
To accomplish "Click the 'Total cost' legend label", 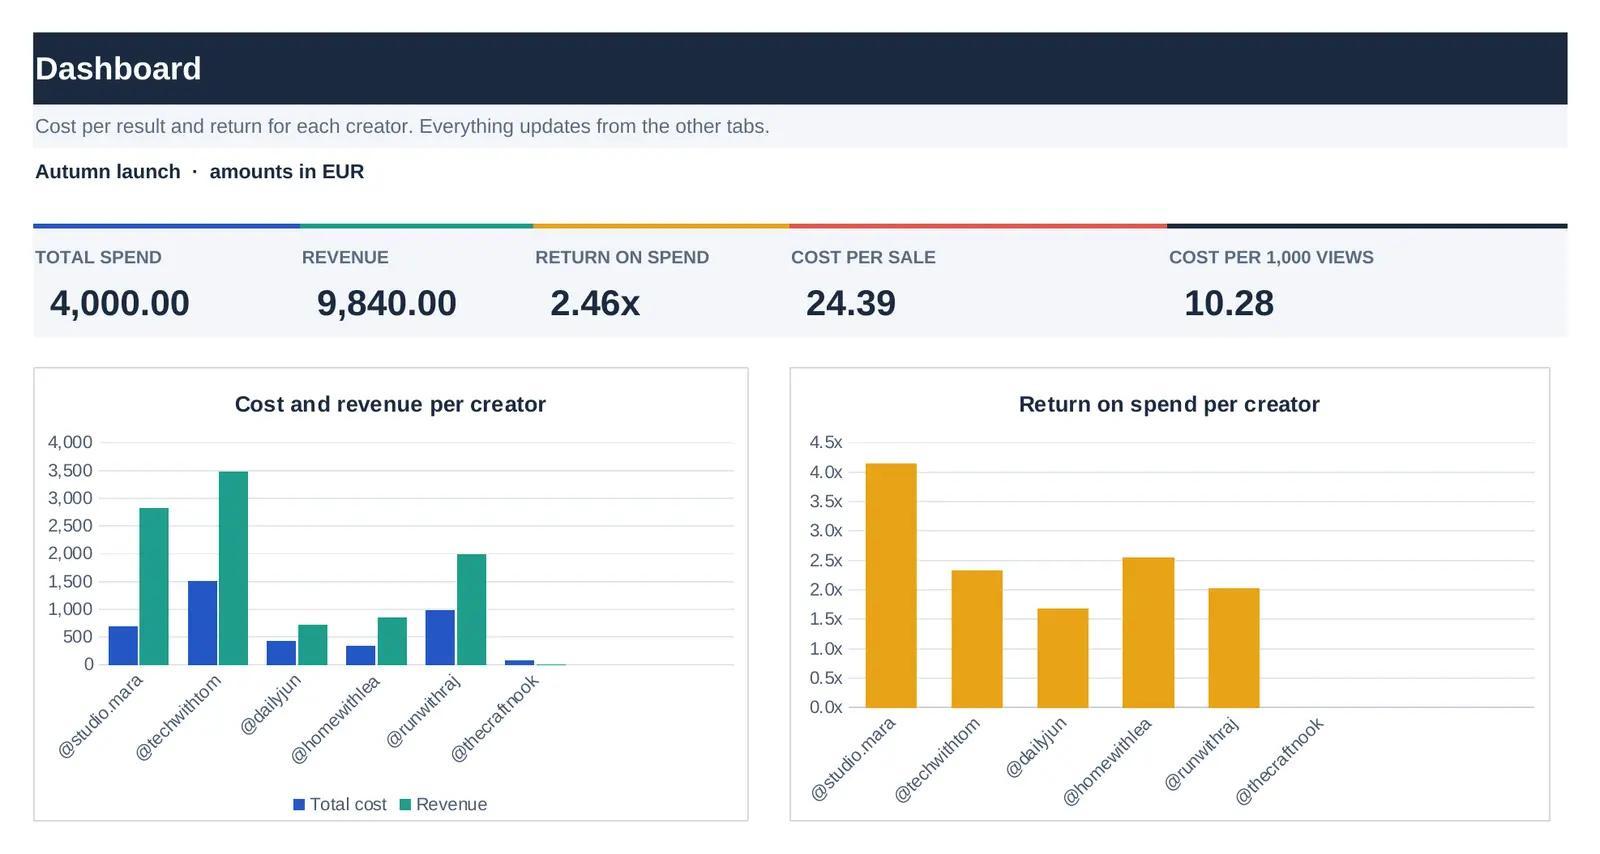I will click(x=348, y=805).
